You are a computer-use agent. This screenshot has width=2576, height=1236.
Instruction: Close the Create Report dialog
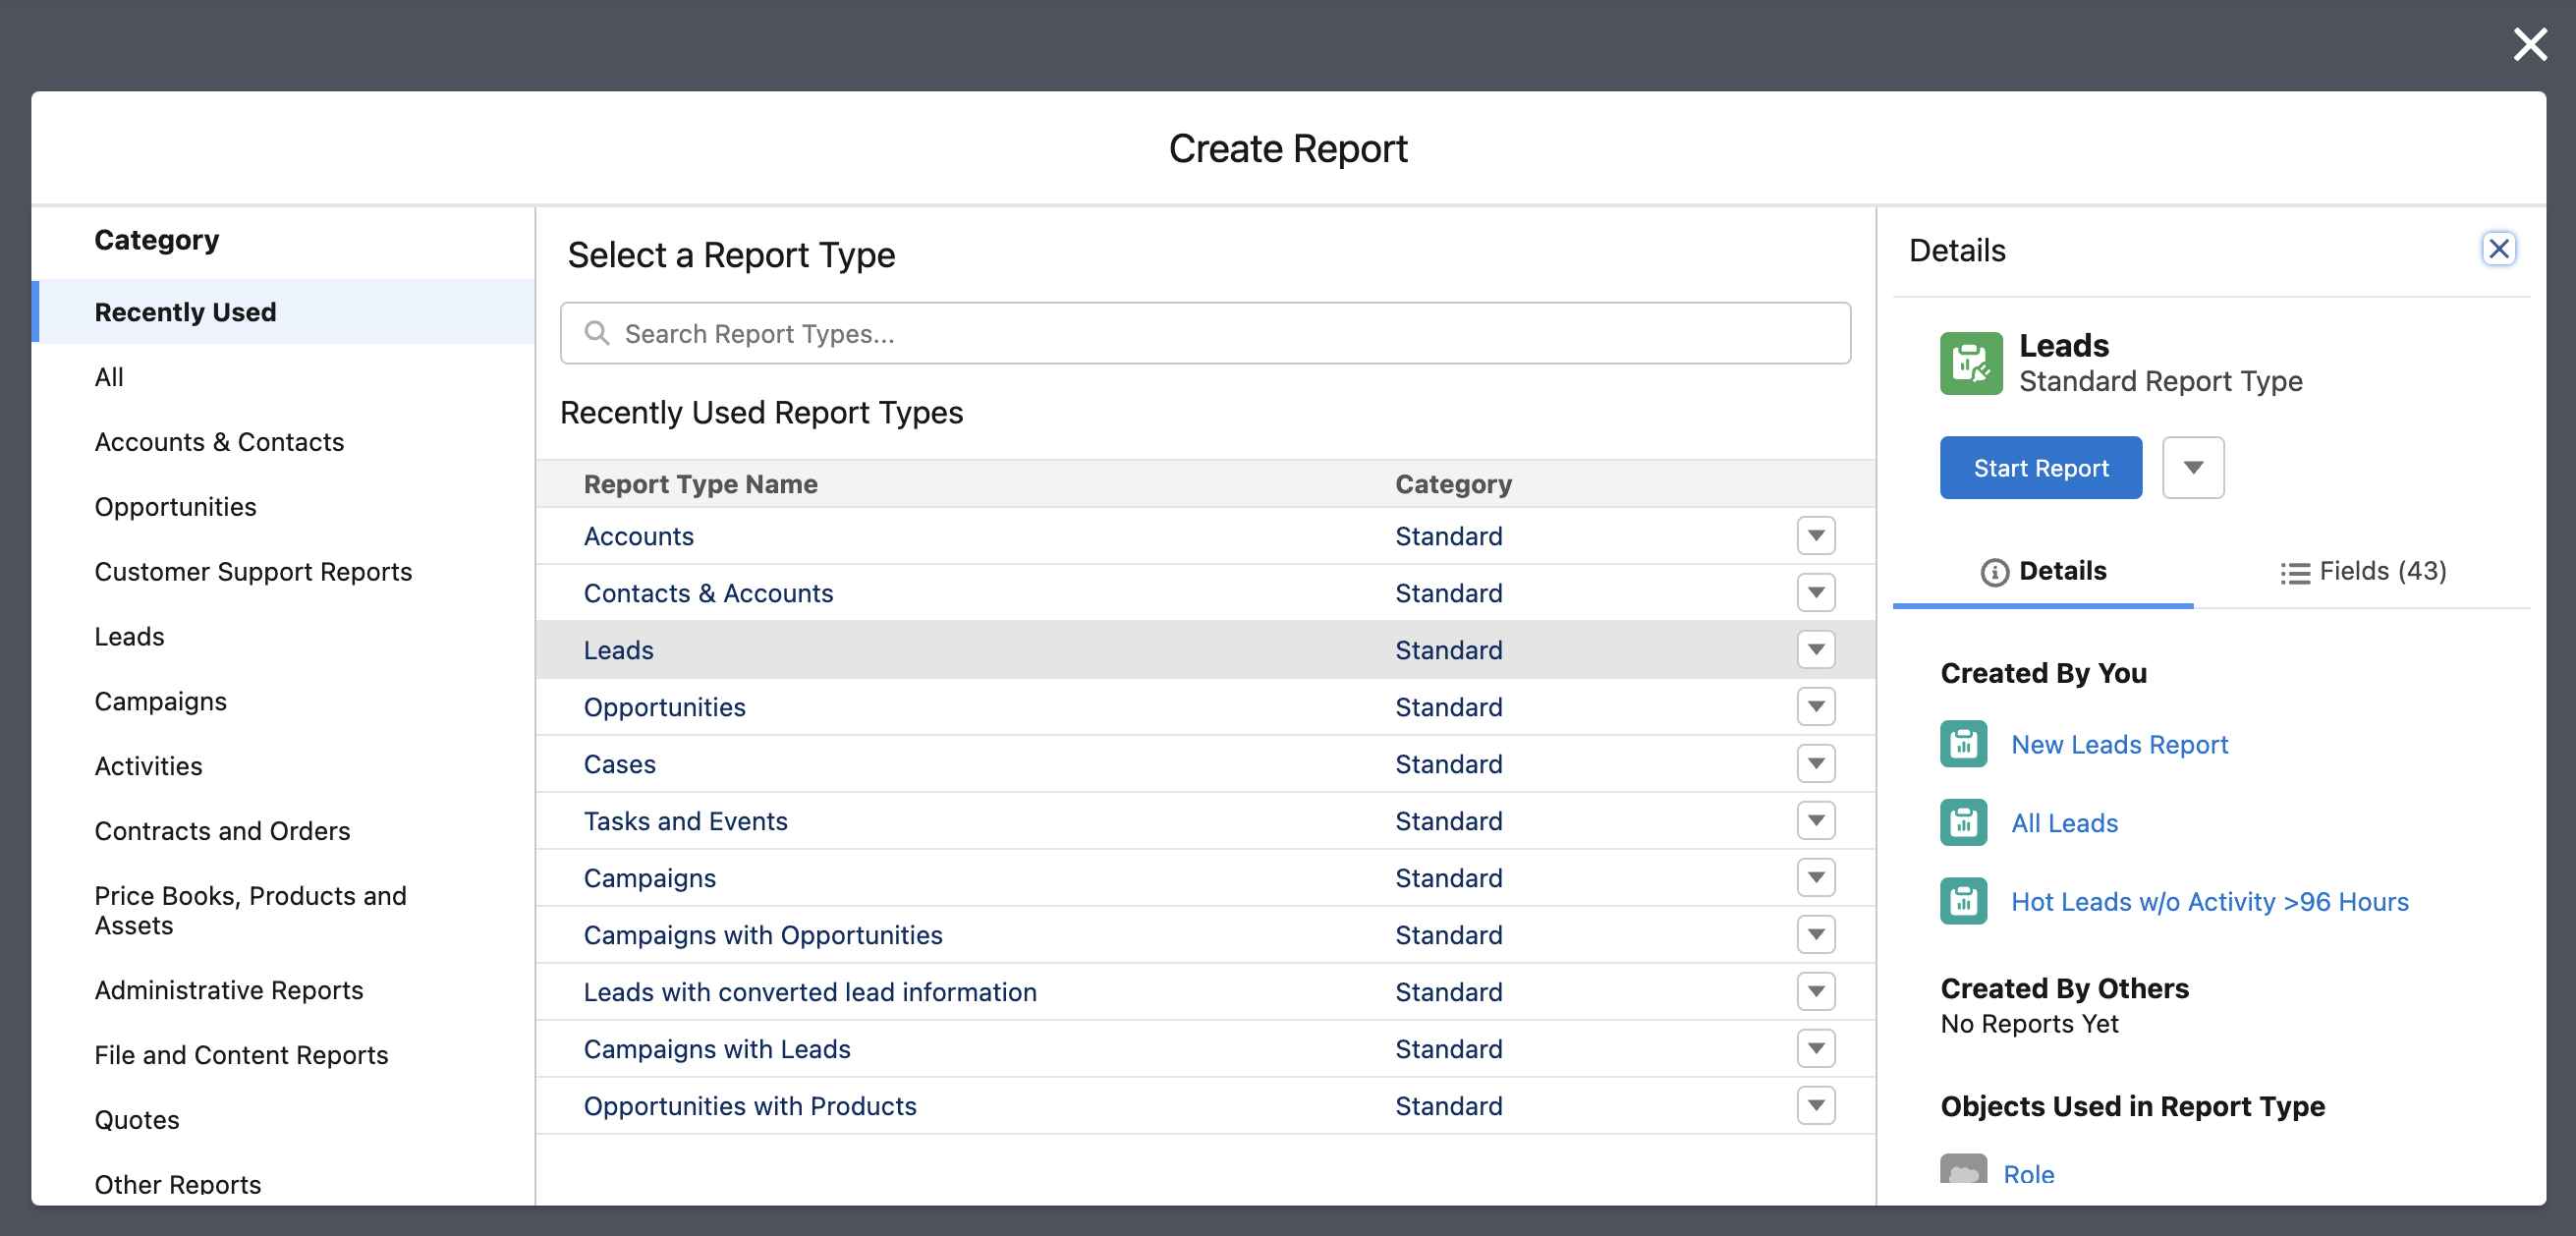[2529, 45]
